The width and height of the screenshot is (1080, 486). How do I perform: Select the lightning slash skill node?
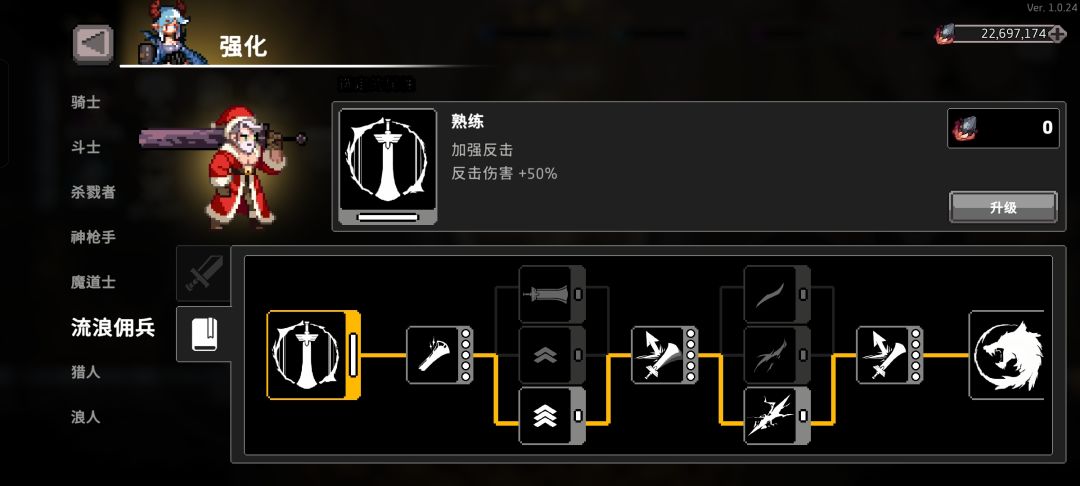click(777, 415)
